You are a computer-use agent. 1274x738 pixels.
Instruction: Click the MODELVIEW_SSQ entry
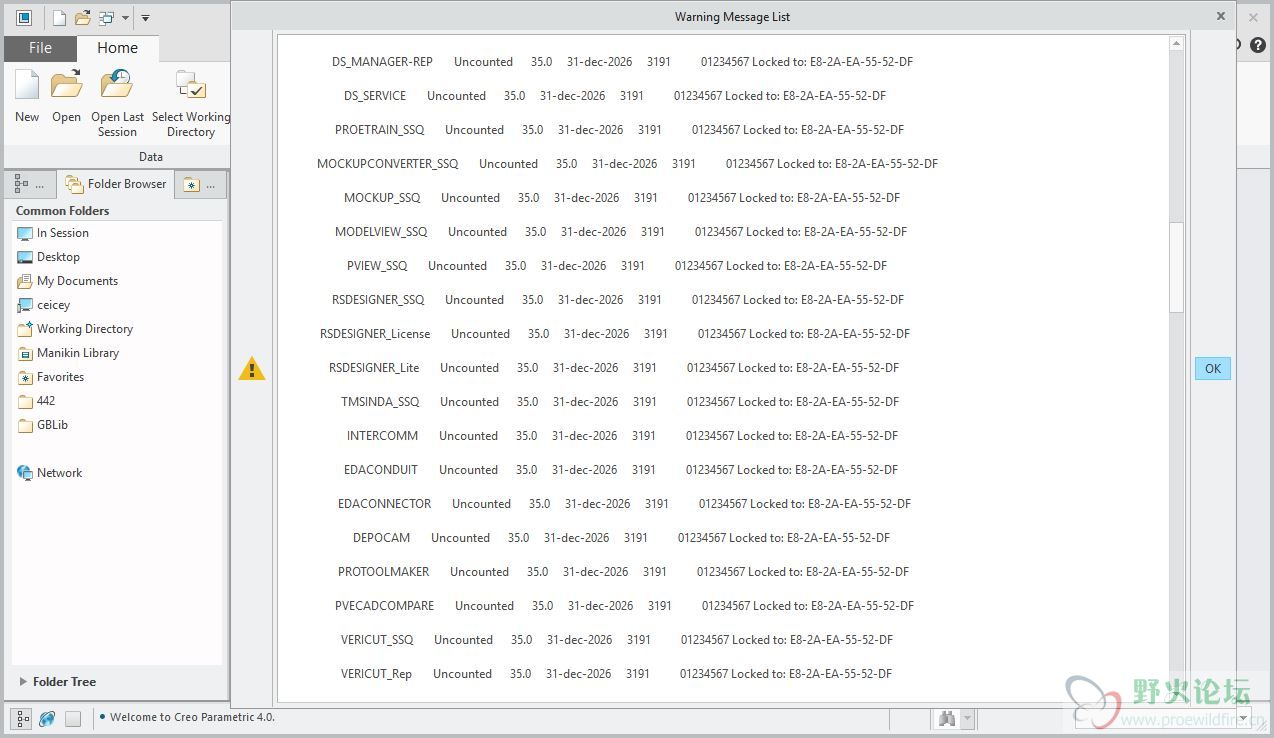click(381, 232)
